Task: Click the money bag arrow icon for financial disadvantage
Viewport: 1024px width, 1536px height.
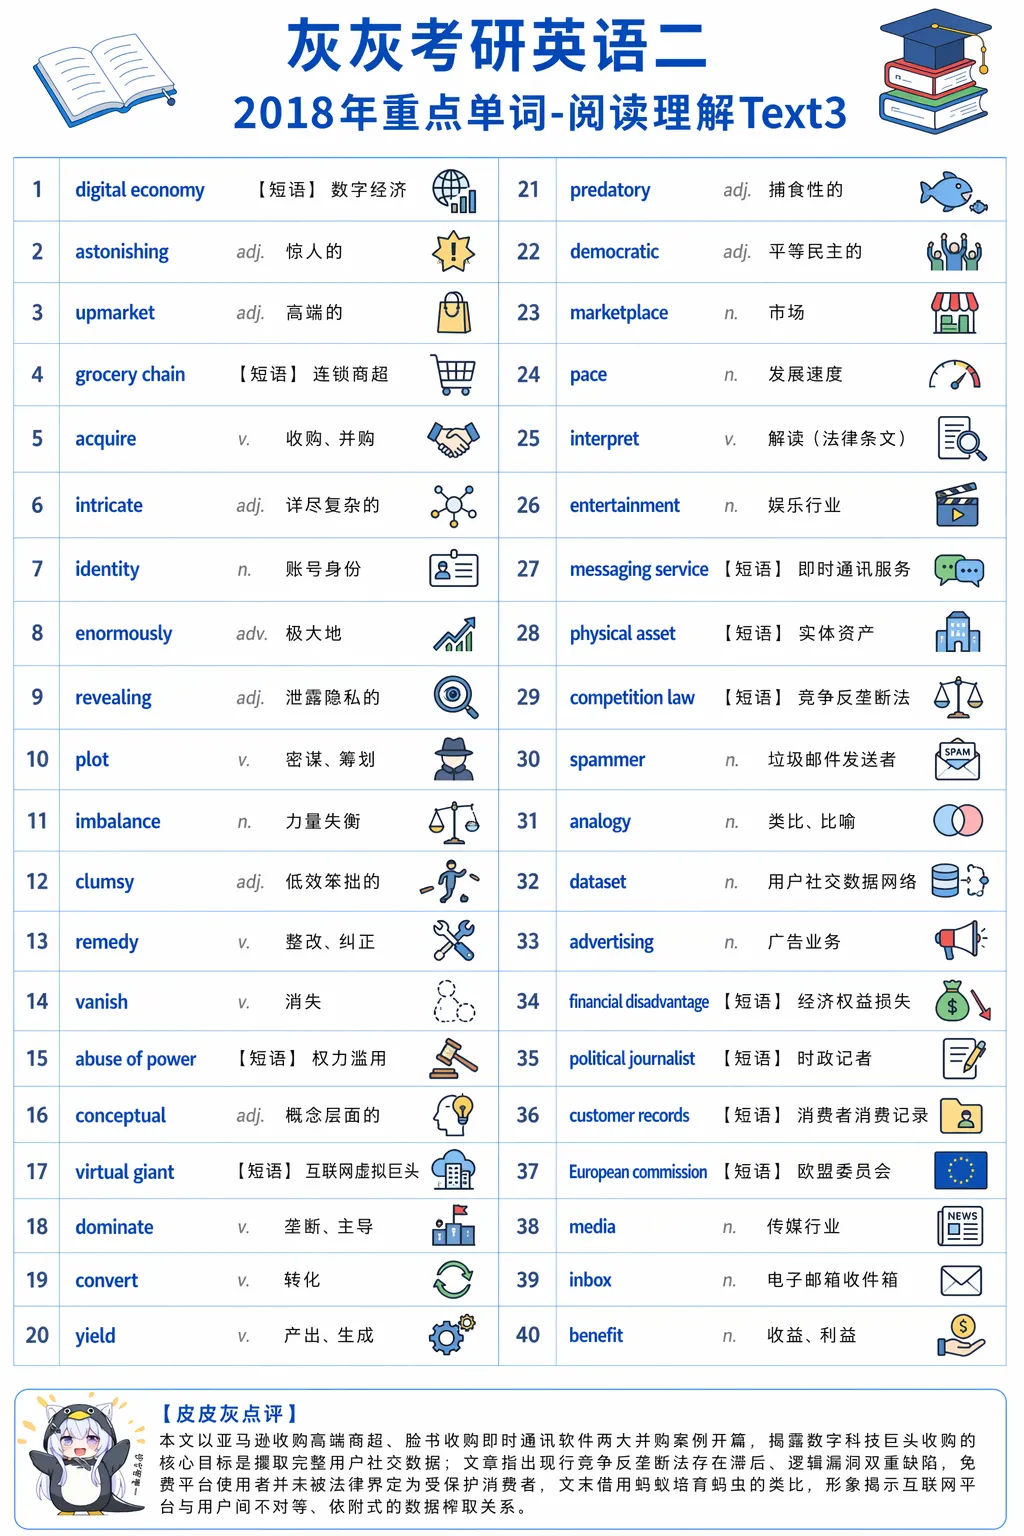Action: pos(963,1000)
